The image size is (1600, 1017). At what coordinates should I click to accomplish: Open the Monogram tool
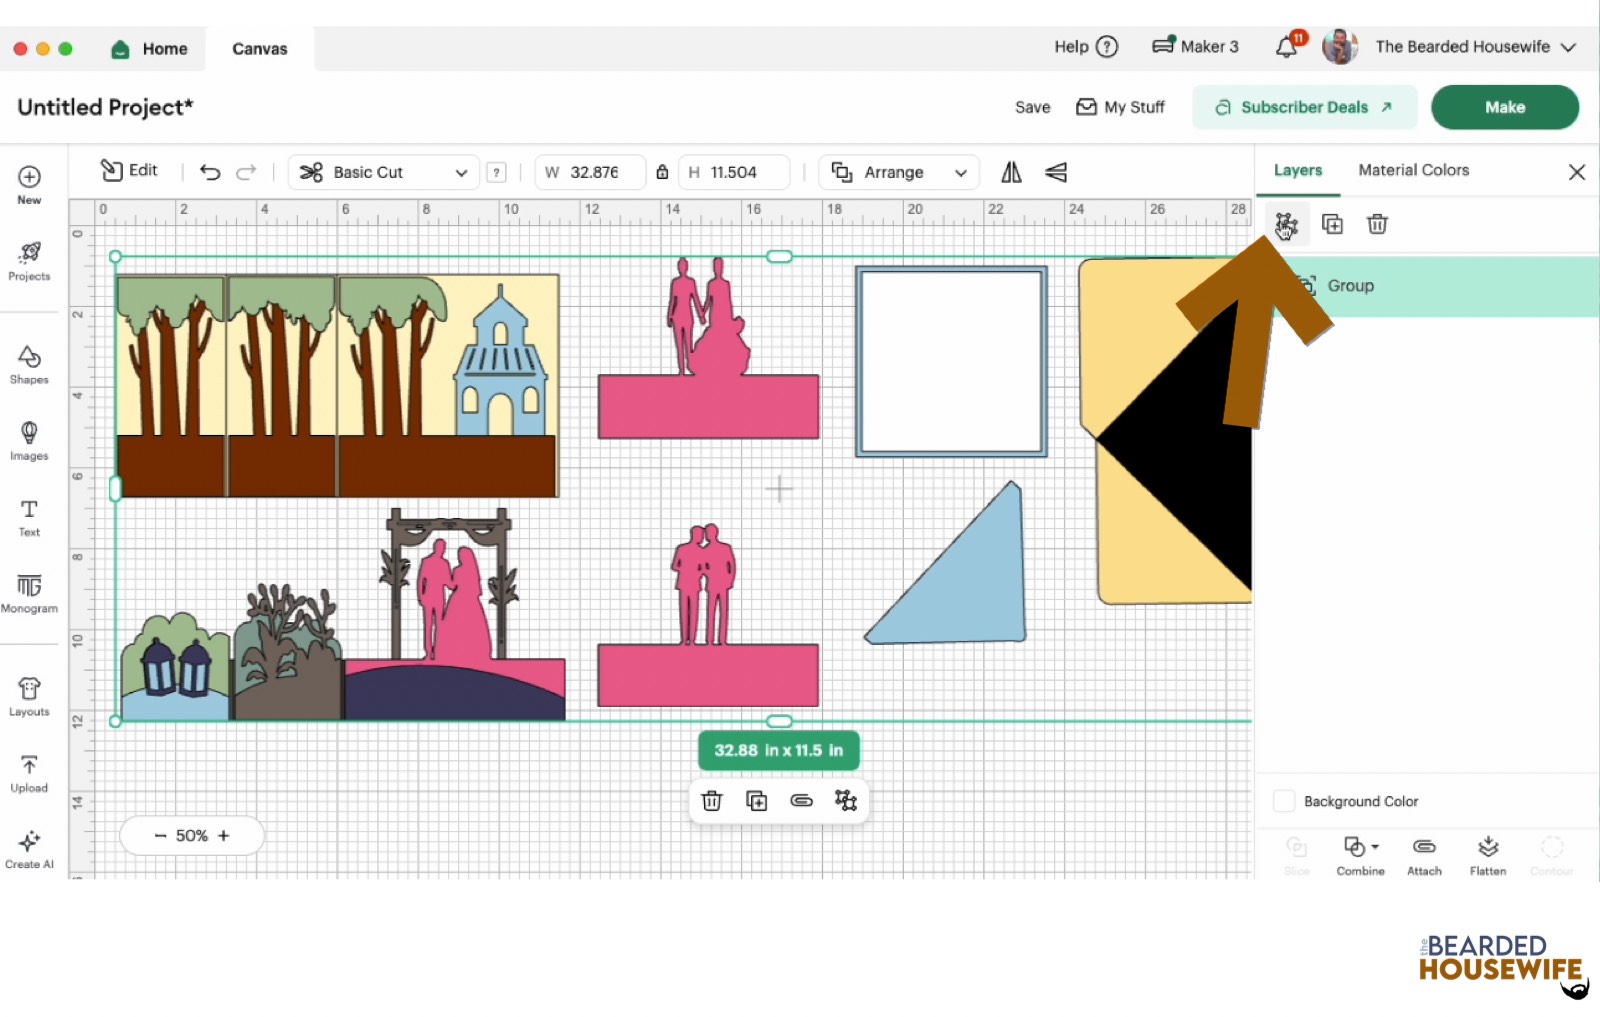(x=29, y=592)
